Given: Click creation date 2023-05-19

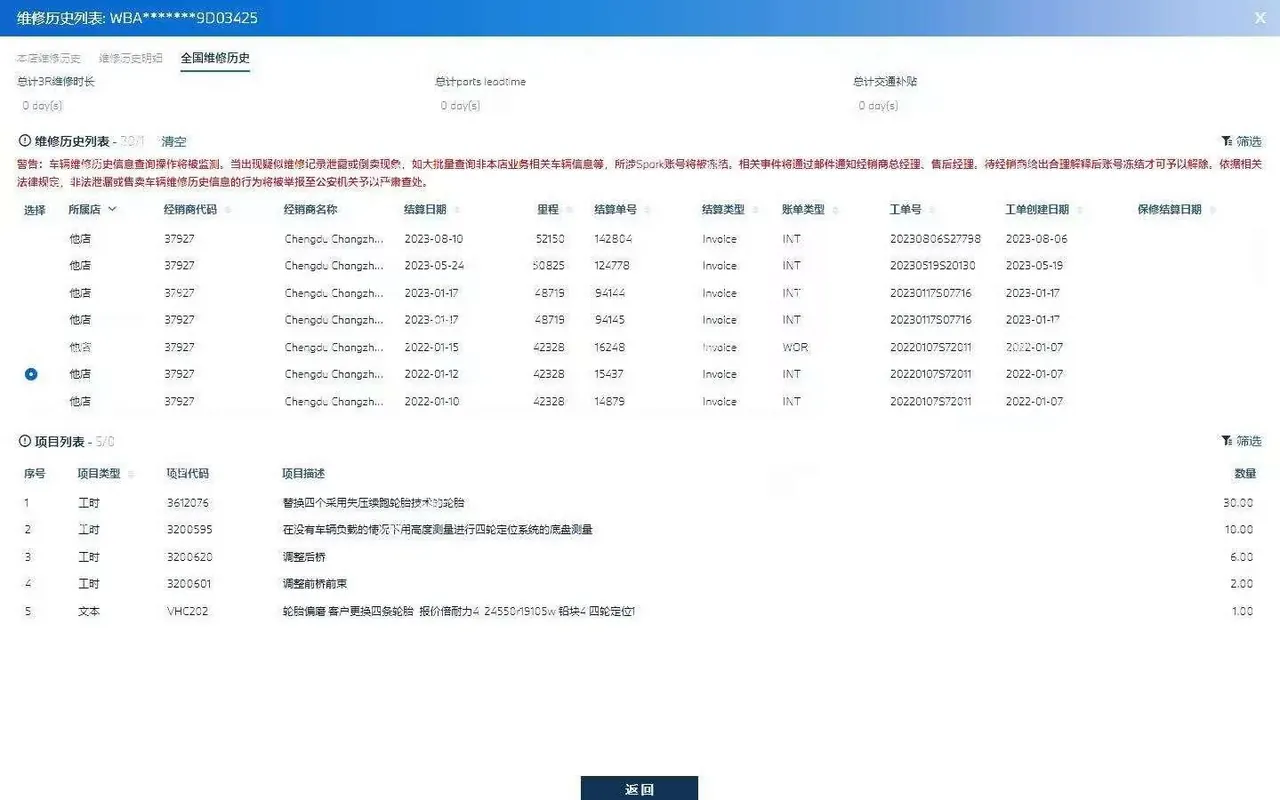Looking at the screenshot, I should click(1034, 266).
